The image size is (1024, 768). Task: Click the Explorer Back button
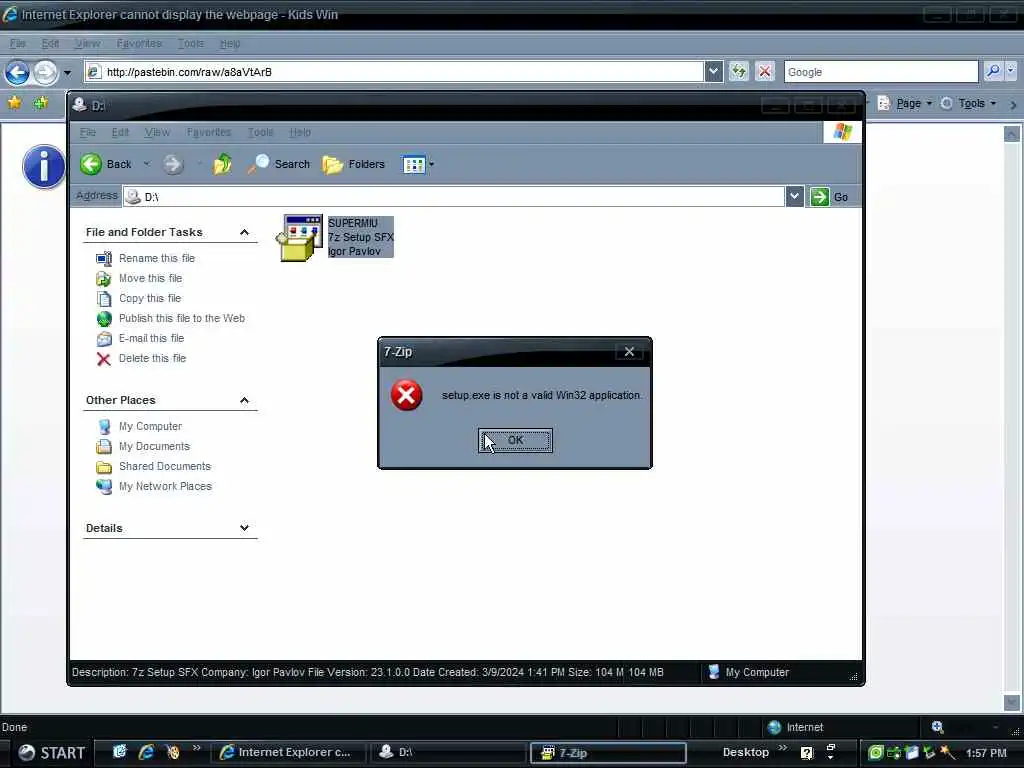[106, 164]
